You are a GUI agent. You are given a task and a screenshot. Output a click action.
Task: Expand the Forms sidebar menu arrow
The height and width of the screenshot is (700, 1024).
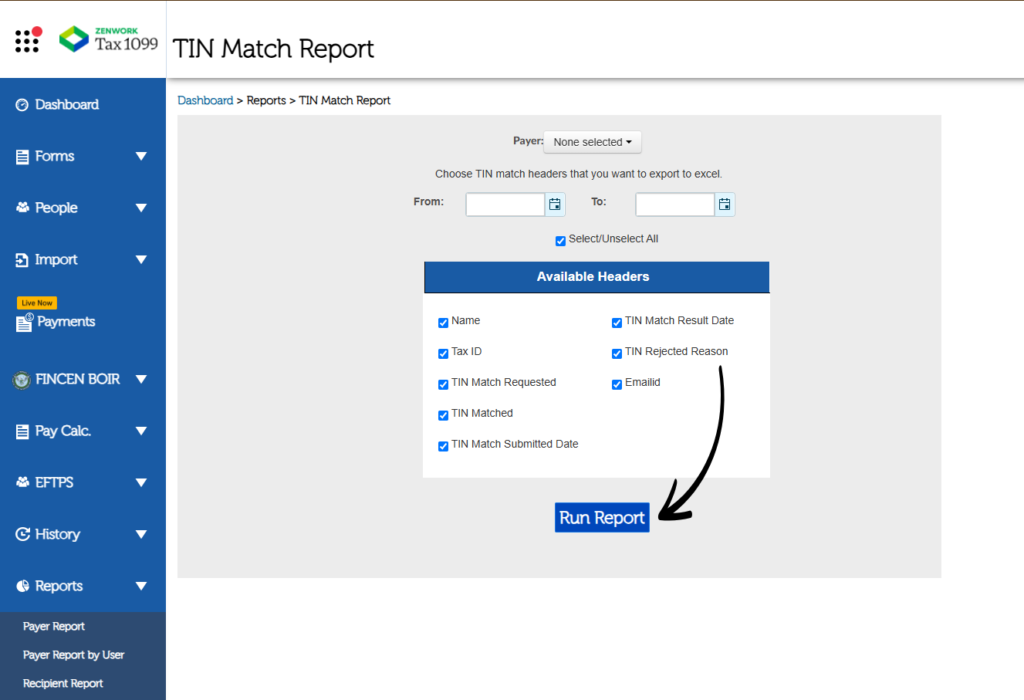click(141, 156)
